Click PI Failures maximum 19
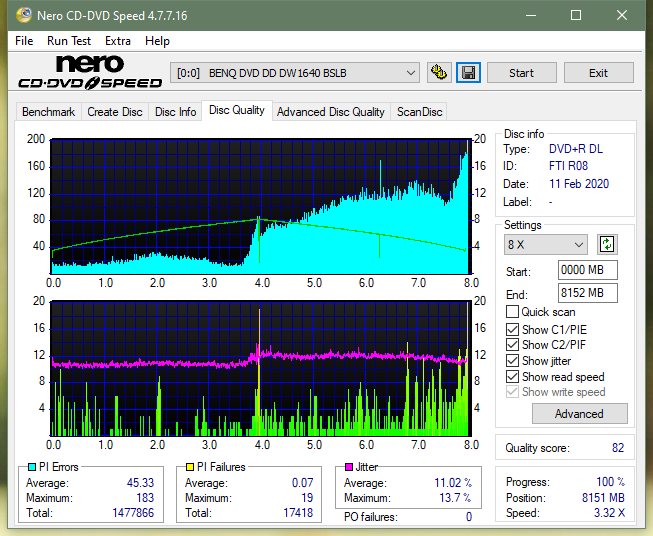This screenshot has height=536, width=653. pyautogui.click(x=307, y=498)
